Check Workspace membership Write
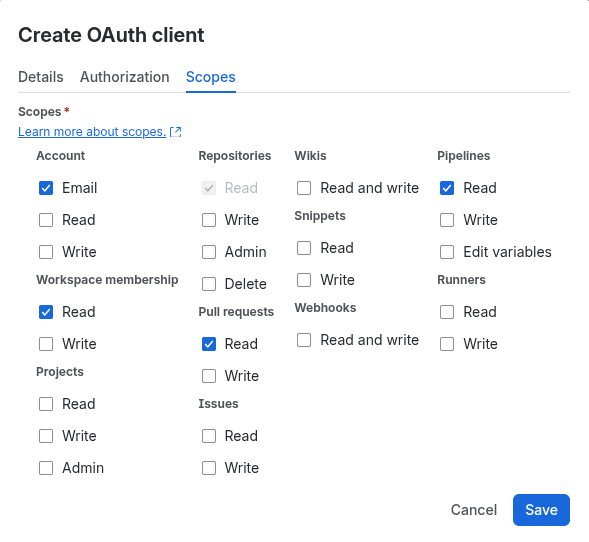589x542 pixels. click(46, 344)
